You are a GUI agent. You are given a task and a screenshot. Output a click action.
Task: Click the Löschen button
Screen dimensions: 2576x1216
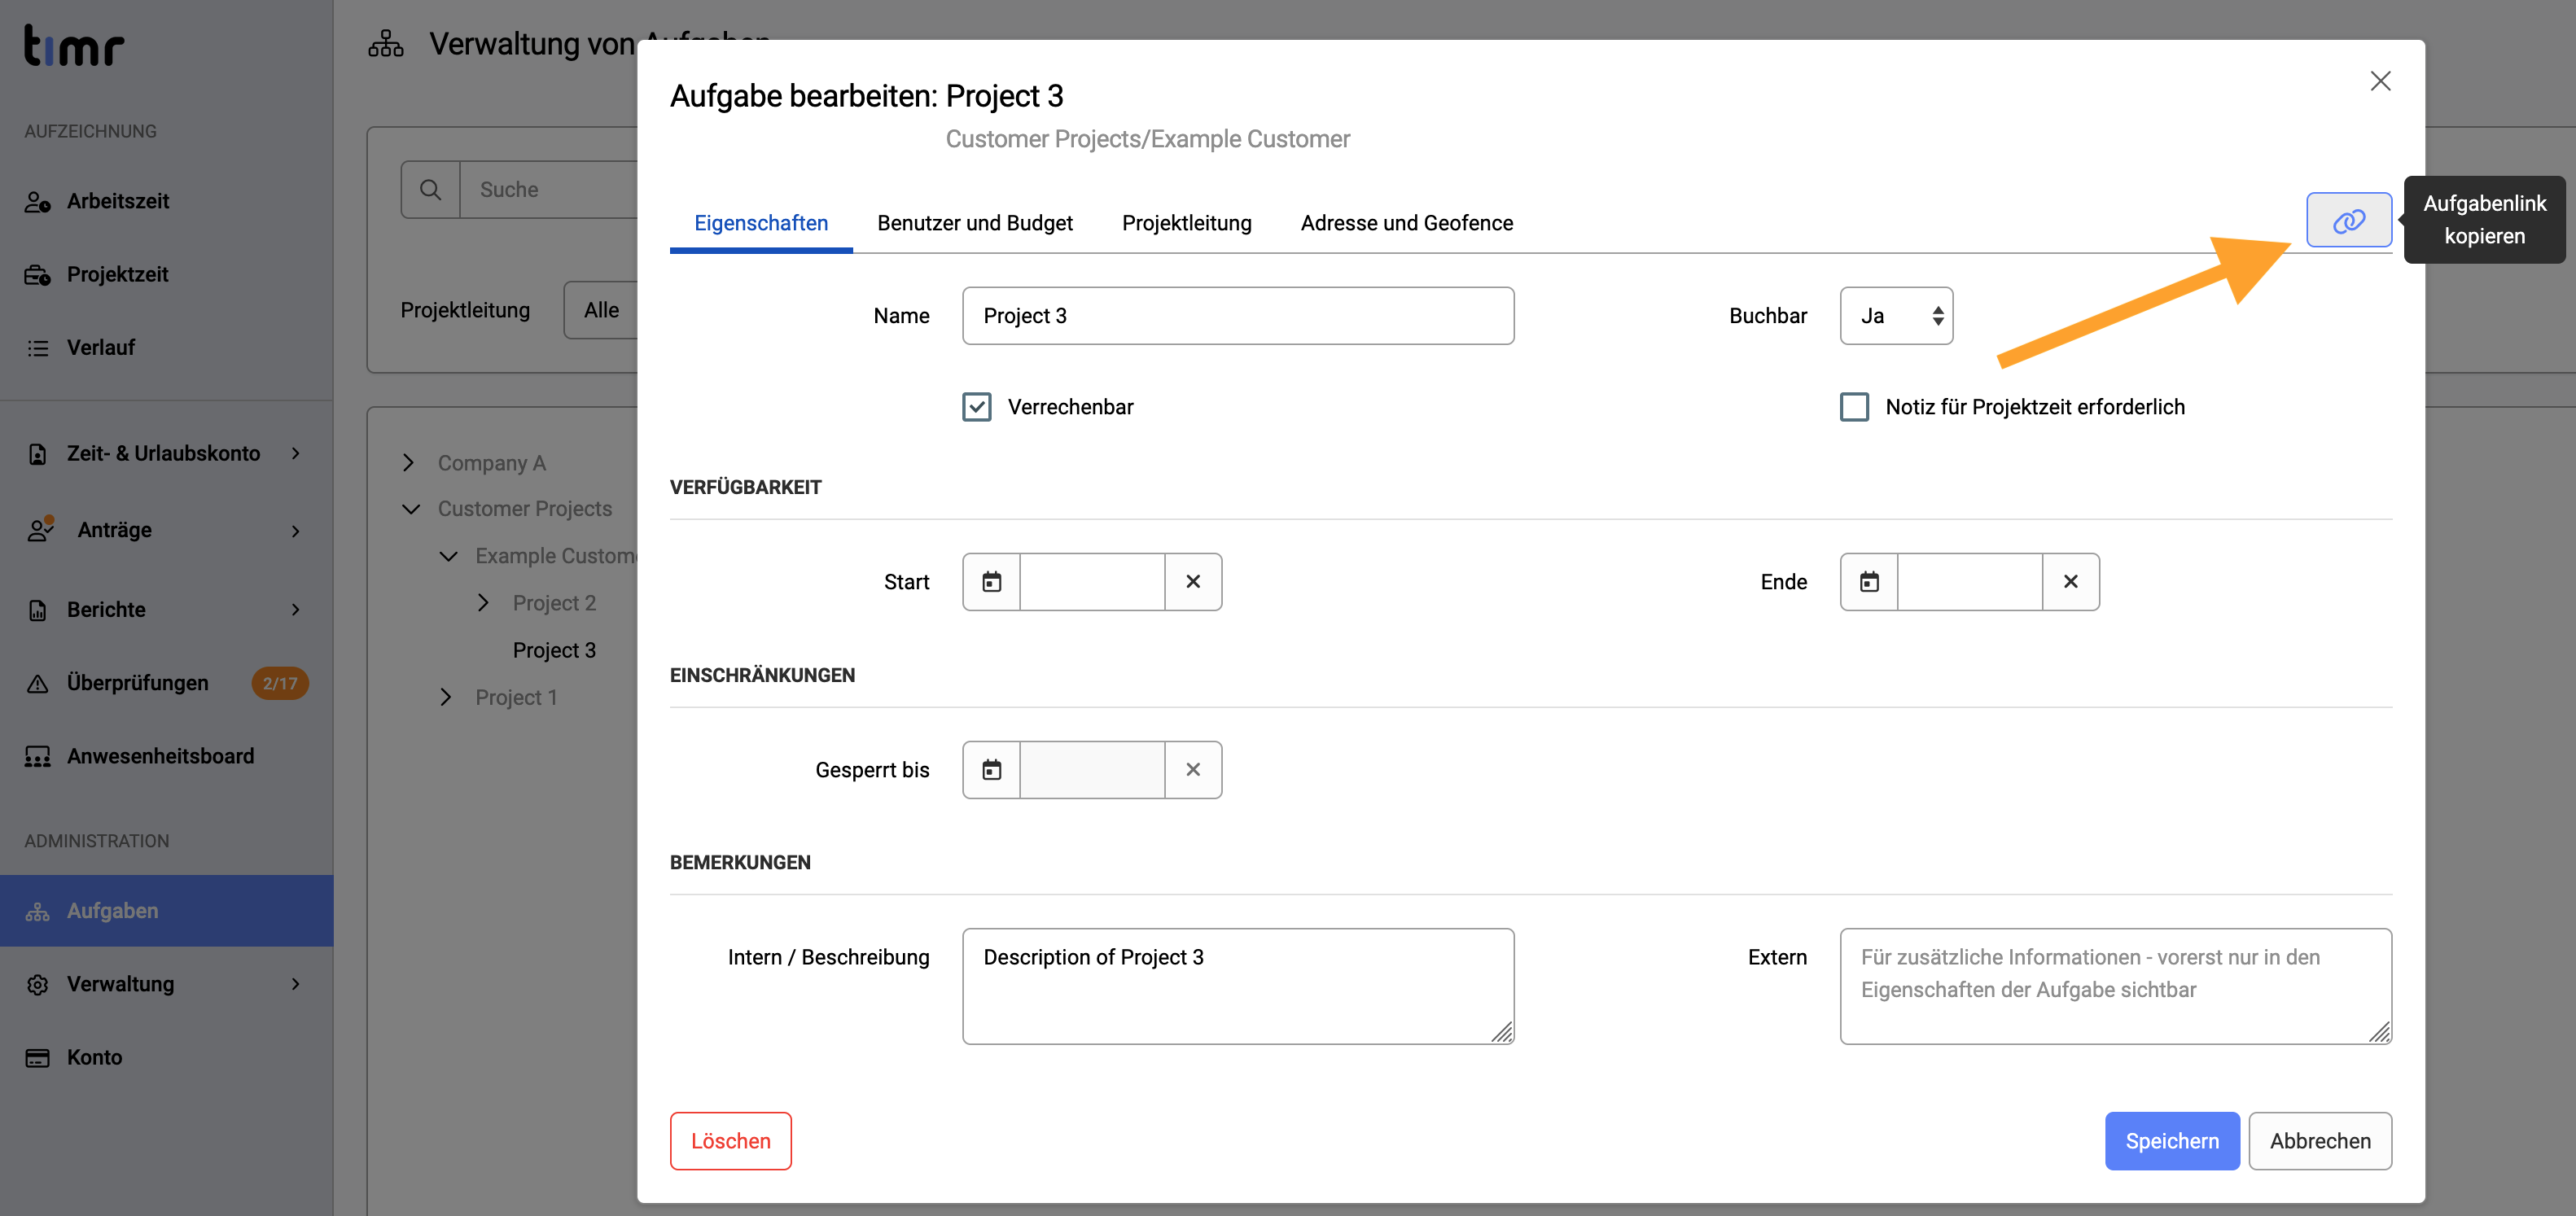(731, 1141)
